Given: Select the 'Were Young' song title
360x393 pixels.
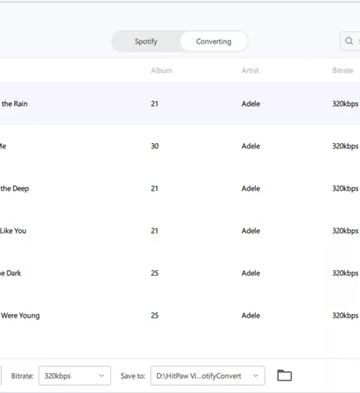Looking at the screenshot, I should tap(20, 315).
